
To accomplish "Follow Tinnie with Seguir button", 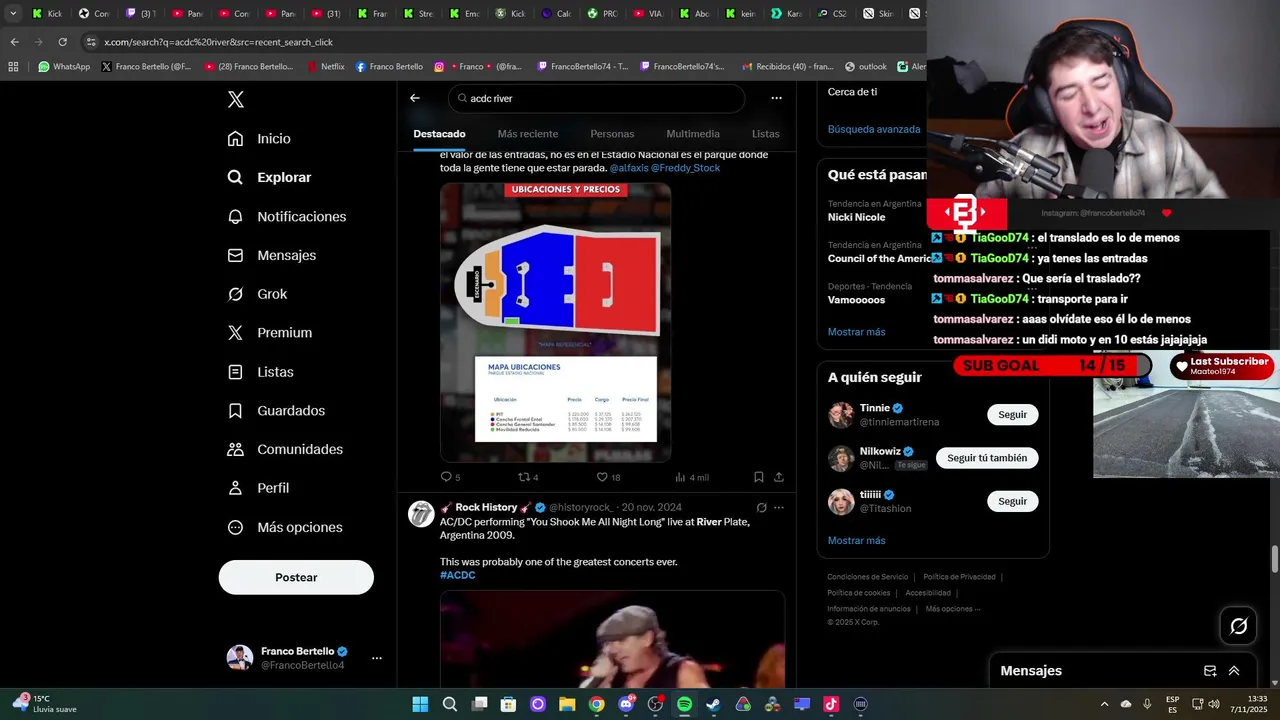I will pyautogui.click(x=1012, y=415).
